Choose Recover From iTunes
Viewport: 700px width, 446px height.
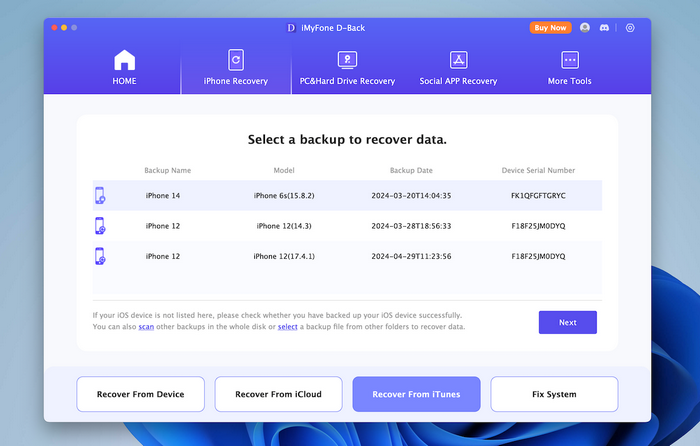[417, 394]
